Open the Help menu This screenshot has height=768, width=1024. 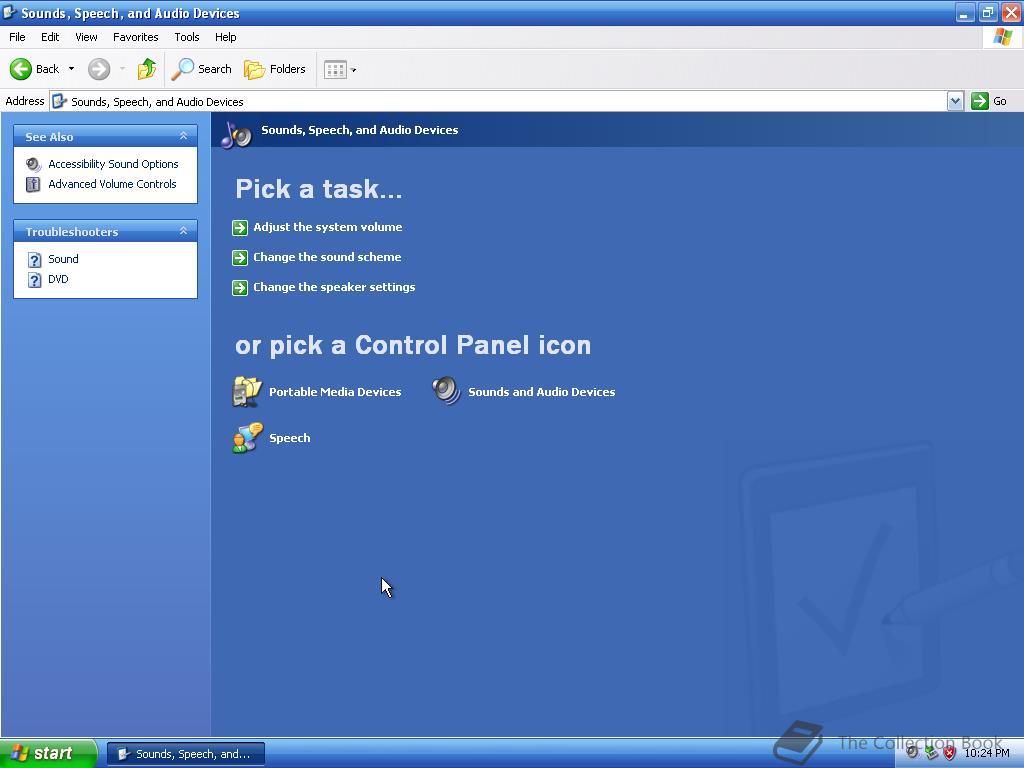point(225,37)
